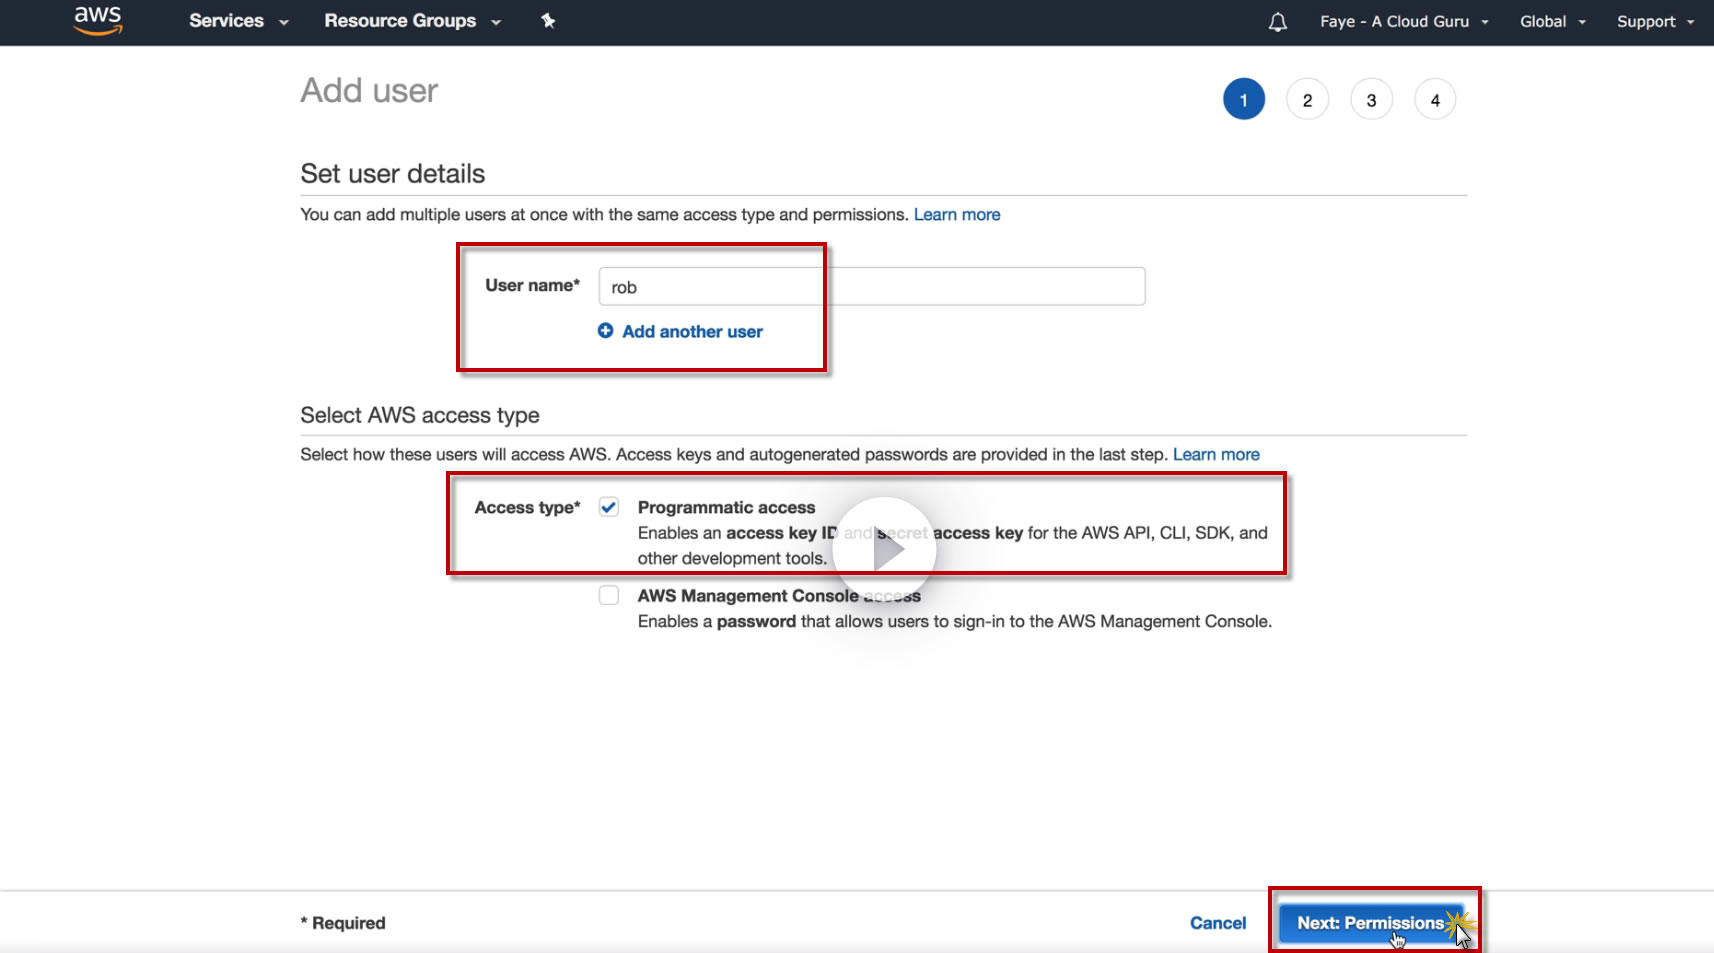This screenshot has width=1714, height=953.
Task: Go to wizard step 2 circle
Action: [1307, 100]
